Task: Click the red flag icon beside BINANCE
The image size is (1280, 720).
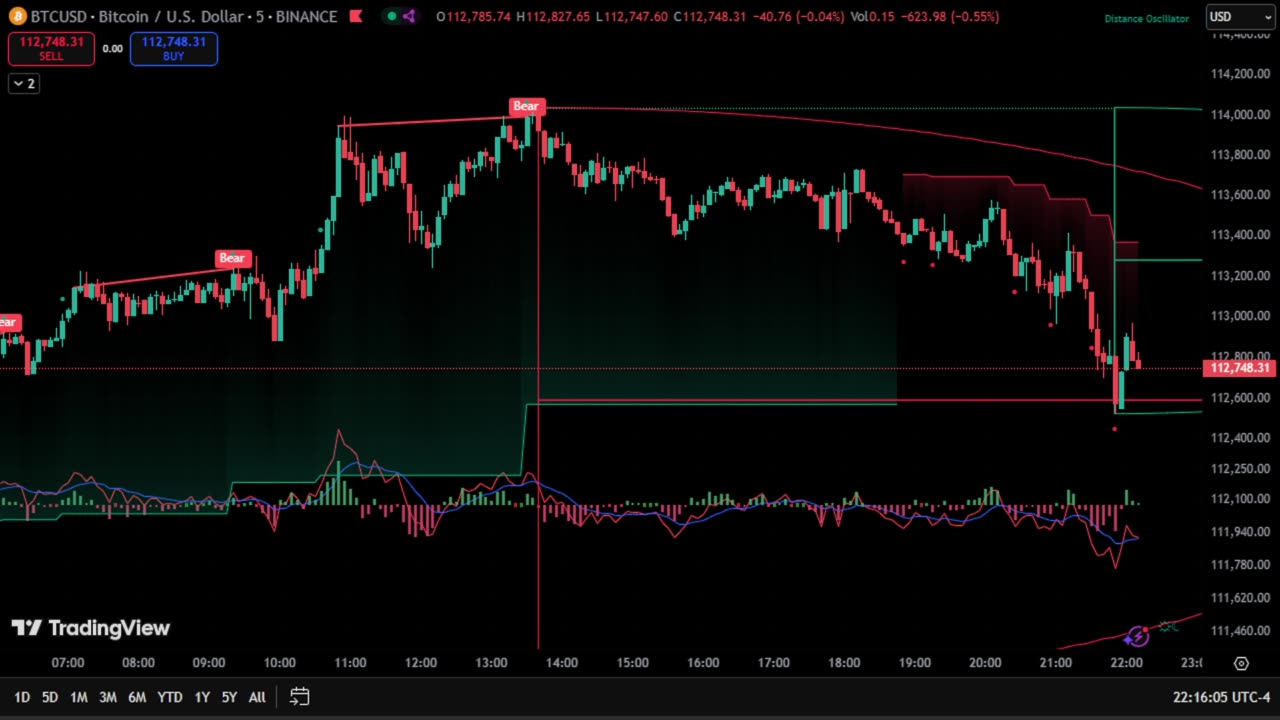Action: tap(355, 17)
